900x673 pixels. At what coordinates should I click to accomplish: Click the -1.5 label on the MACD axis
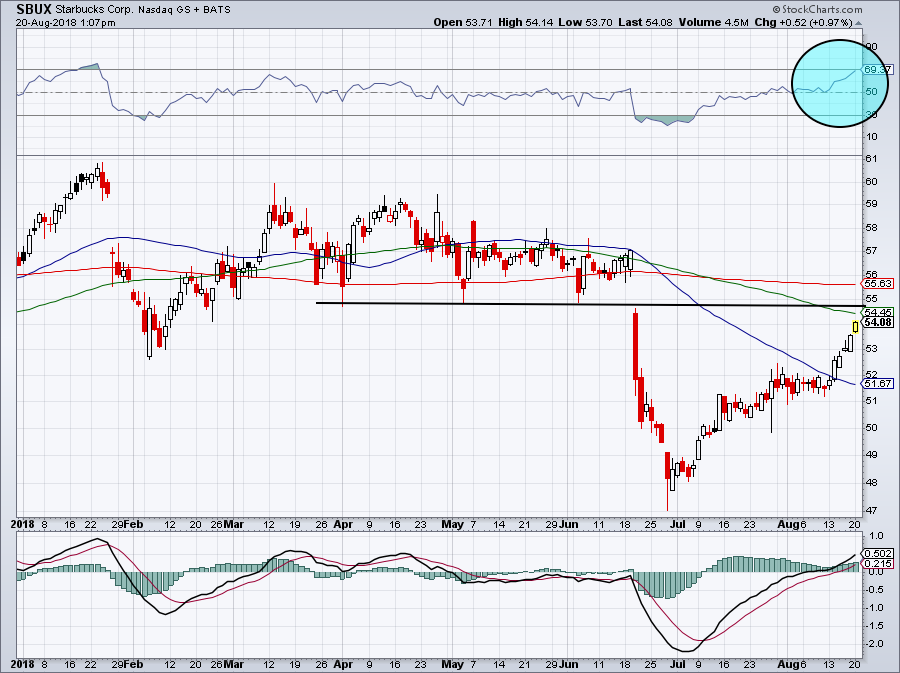(876, 626)
